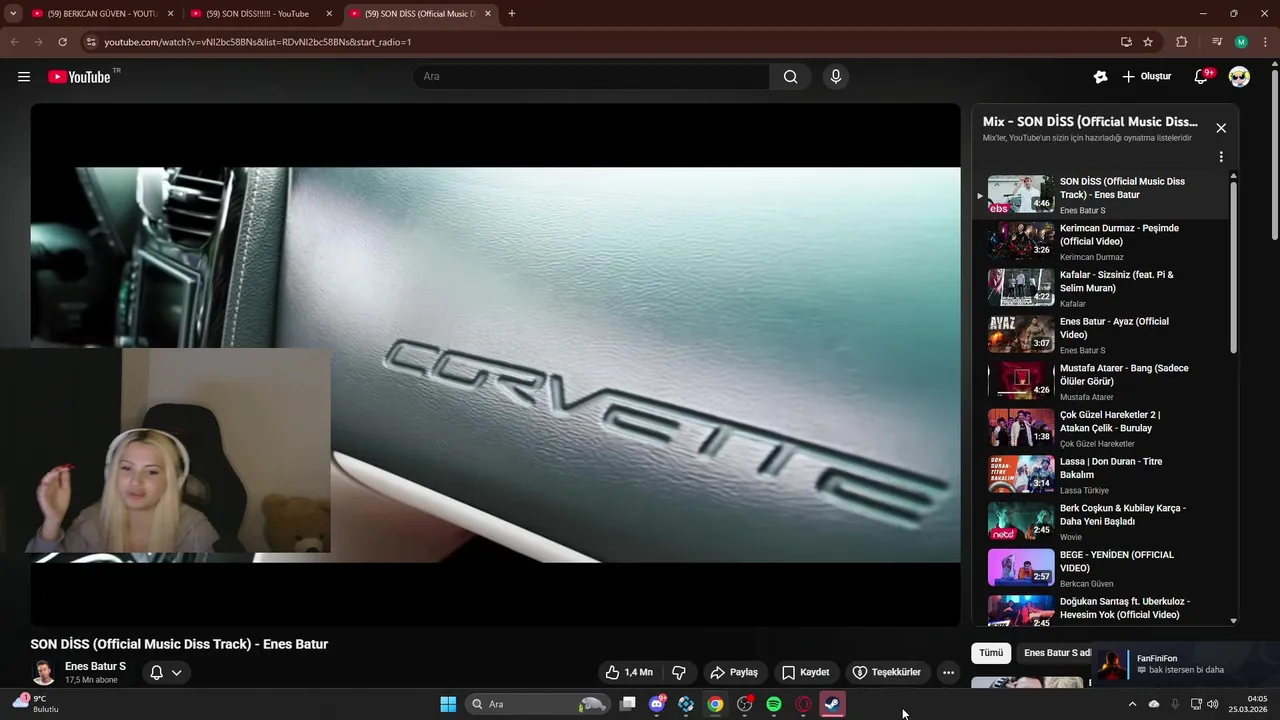1280x720 pixels.
Task: Open the Chrome three-dot menu
Action: click(1266, 42)
